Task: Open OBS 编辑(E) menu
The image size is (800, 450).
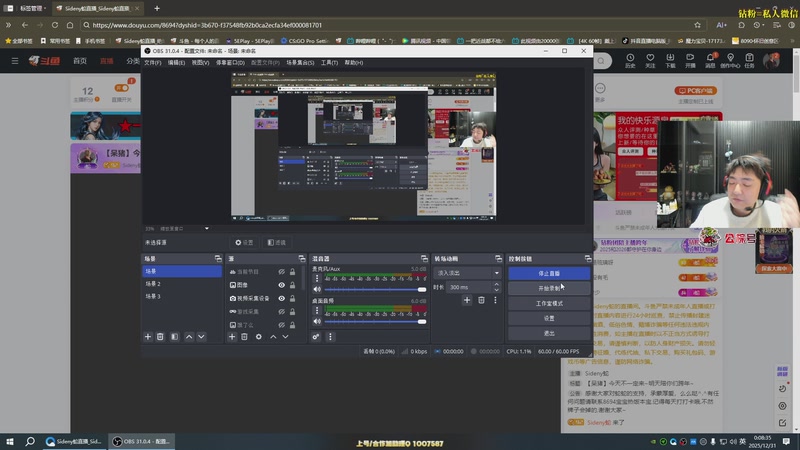Action: [x=177, y=63]
